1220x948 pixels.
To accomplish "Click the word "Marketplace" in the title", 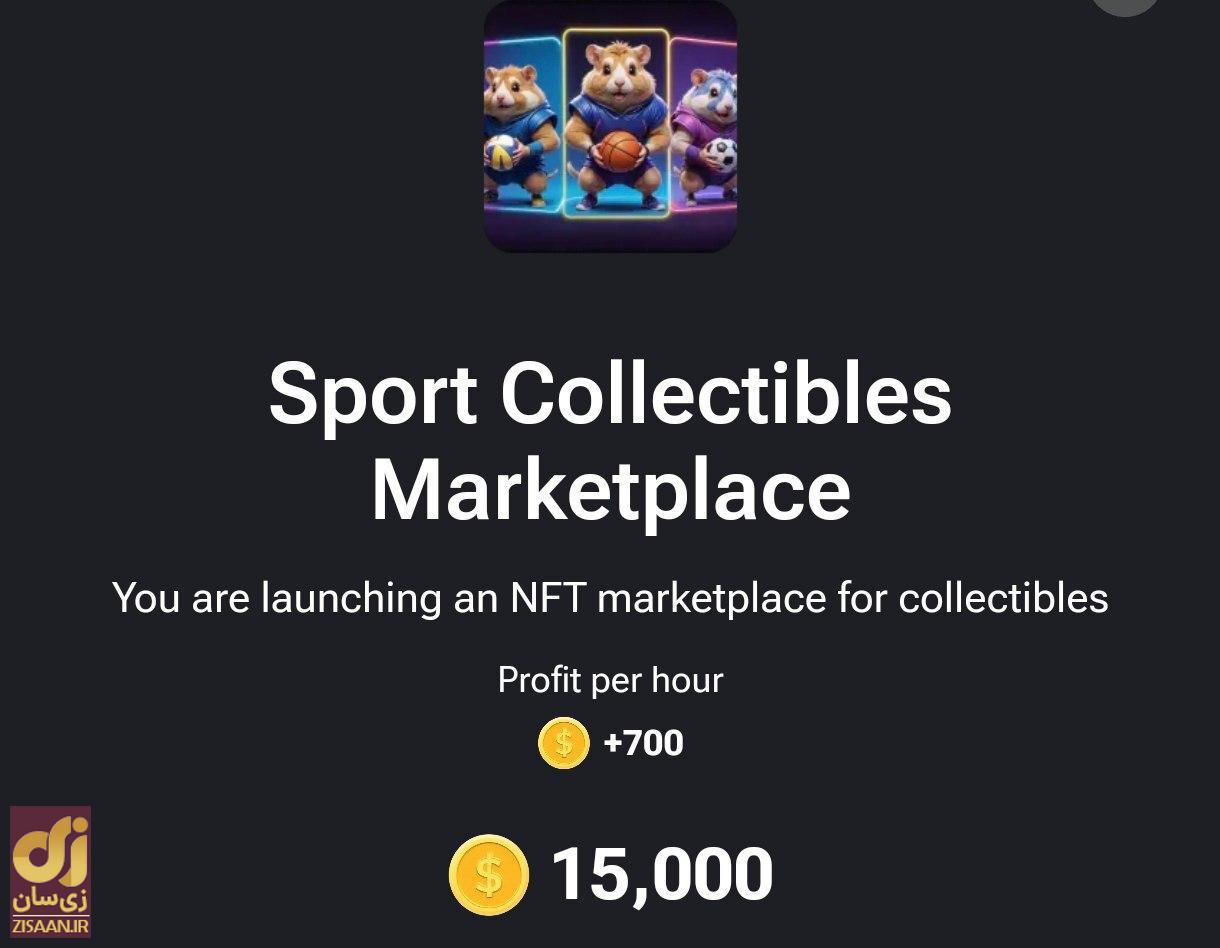I will click(x=610, y=491).
